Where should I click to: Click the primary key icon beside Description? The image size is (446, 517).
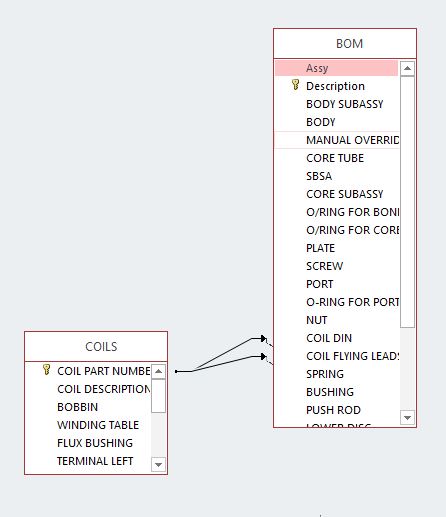295,85
